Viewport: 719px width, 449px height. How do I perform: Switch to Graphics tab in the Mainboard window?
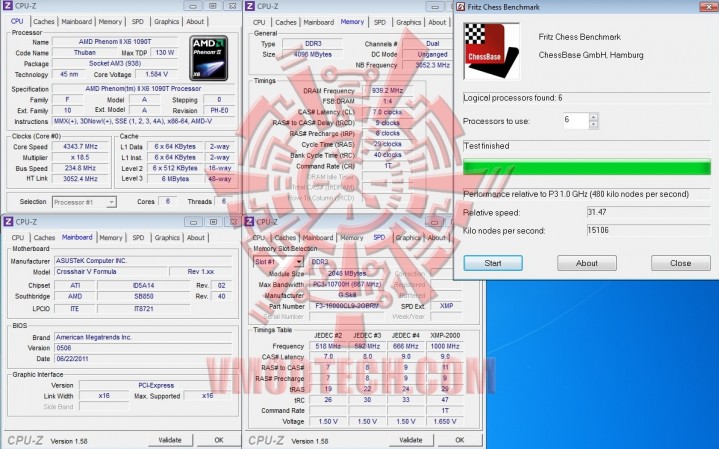pos(167,238)
